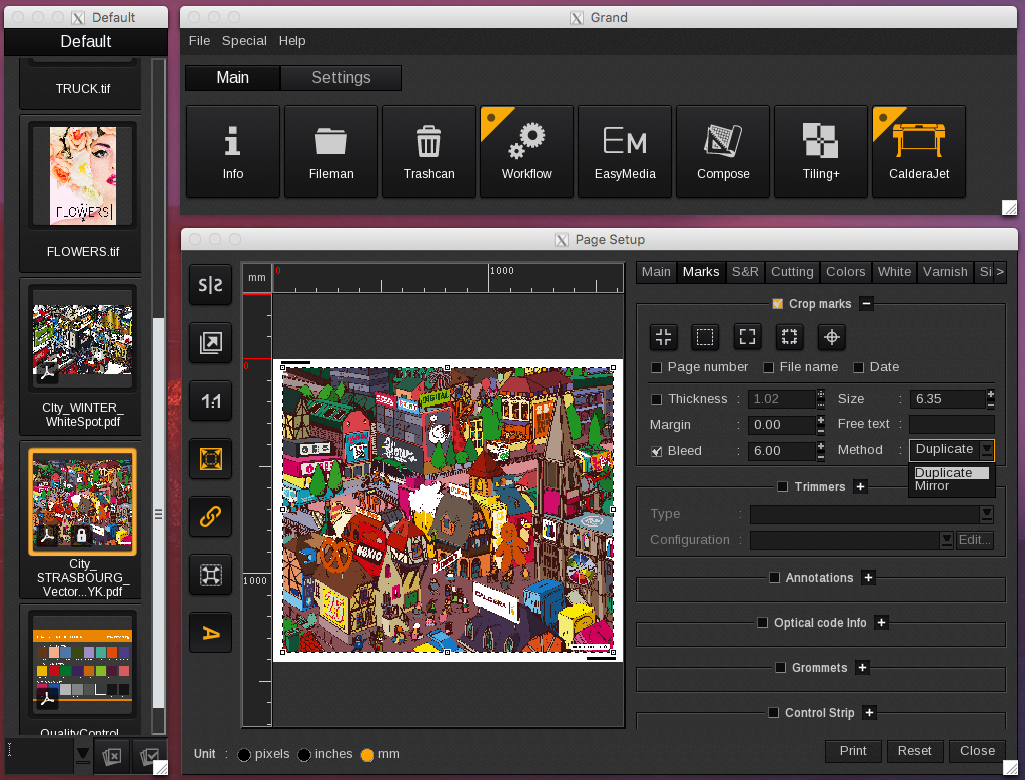Click the Reset button

[x=914, y=751]
